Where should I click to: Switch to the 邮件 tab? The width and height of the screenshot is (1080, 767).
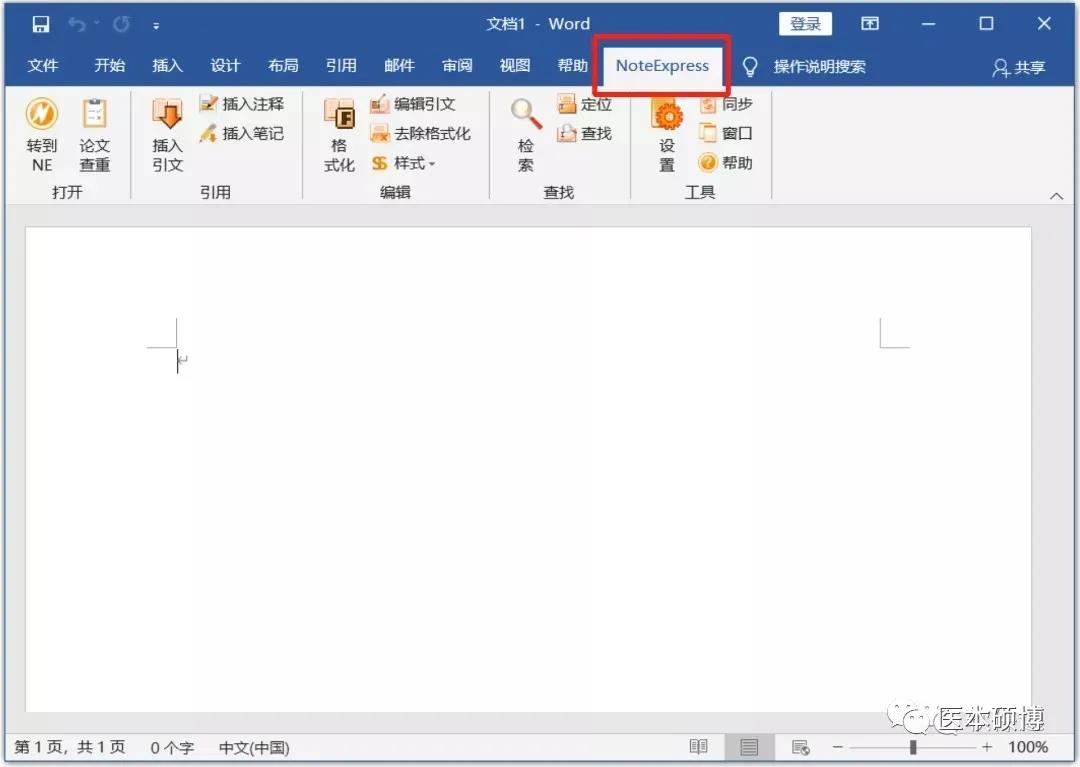pos(399,66)
